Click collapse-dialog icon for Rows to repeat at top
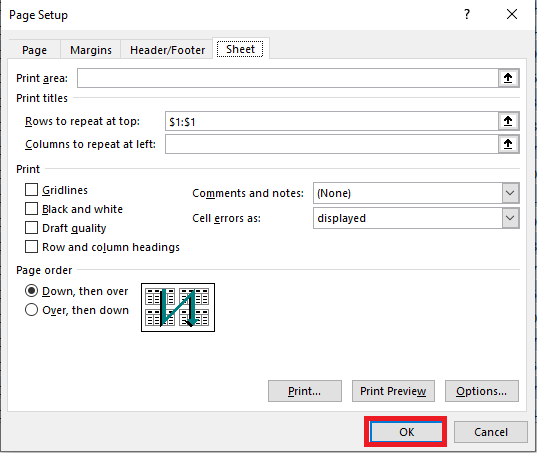The height and width of the screenshot is (453, 537). [x=508, y=121]
